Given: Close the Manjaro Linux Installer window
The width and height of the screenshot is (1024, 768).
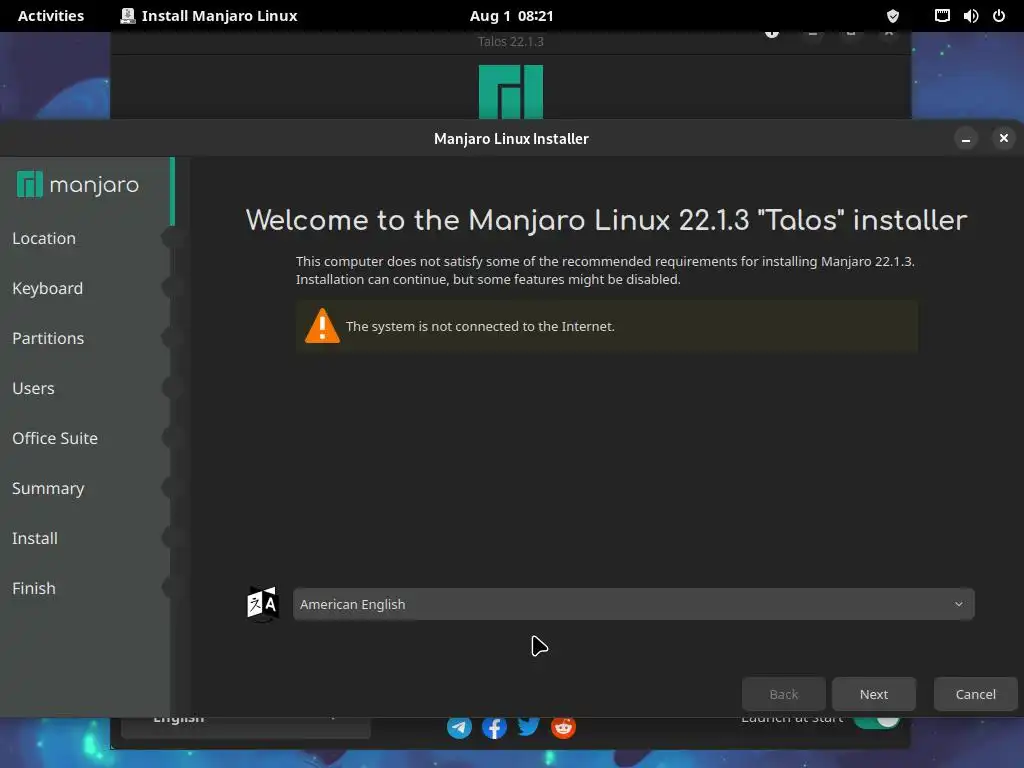Looking at the screenshot, I should [x=1004, y=138].
